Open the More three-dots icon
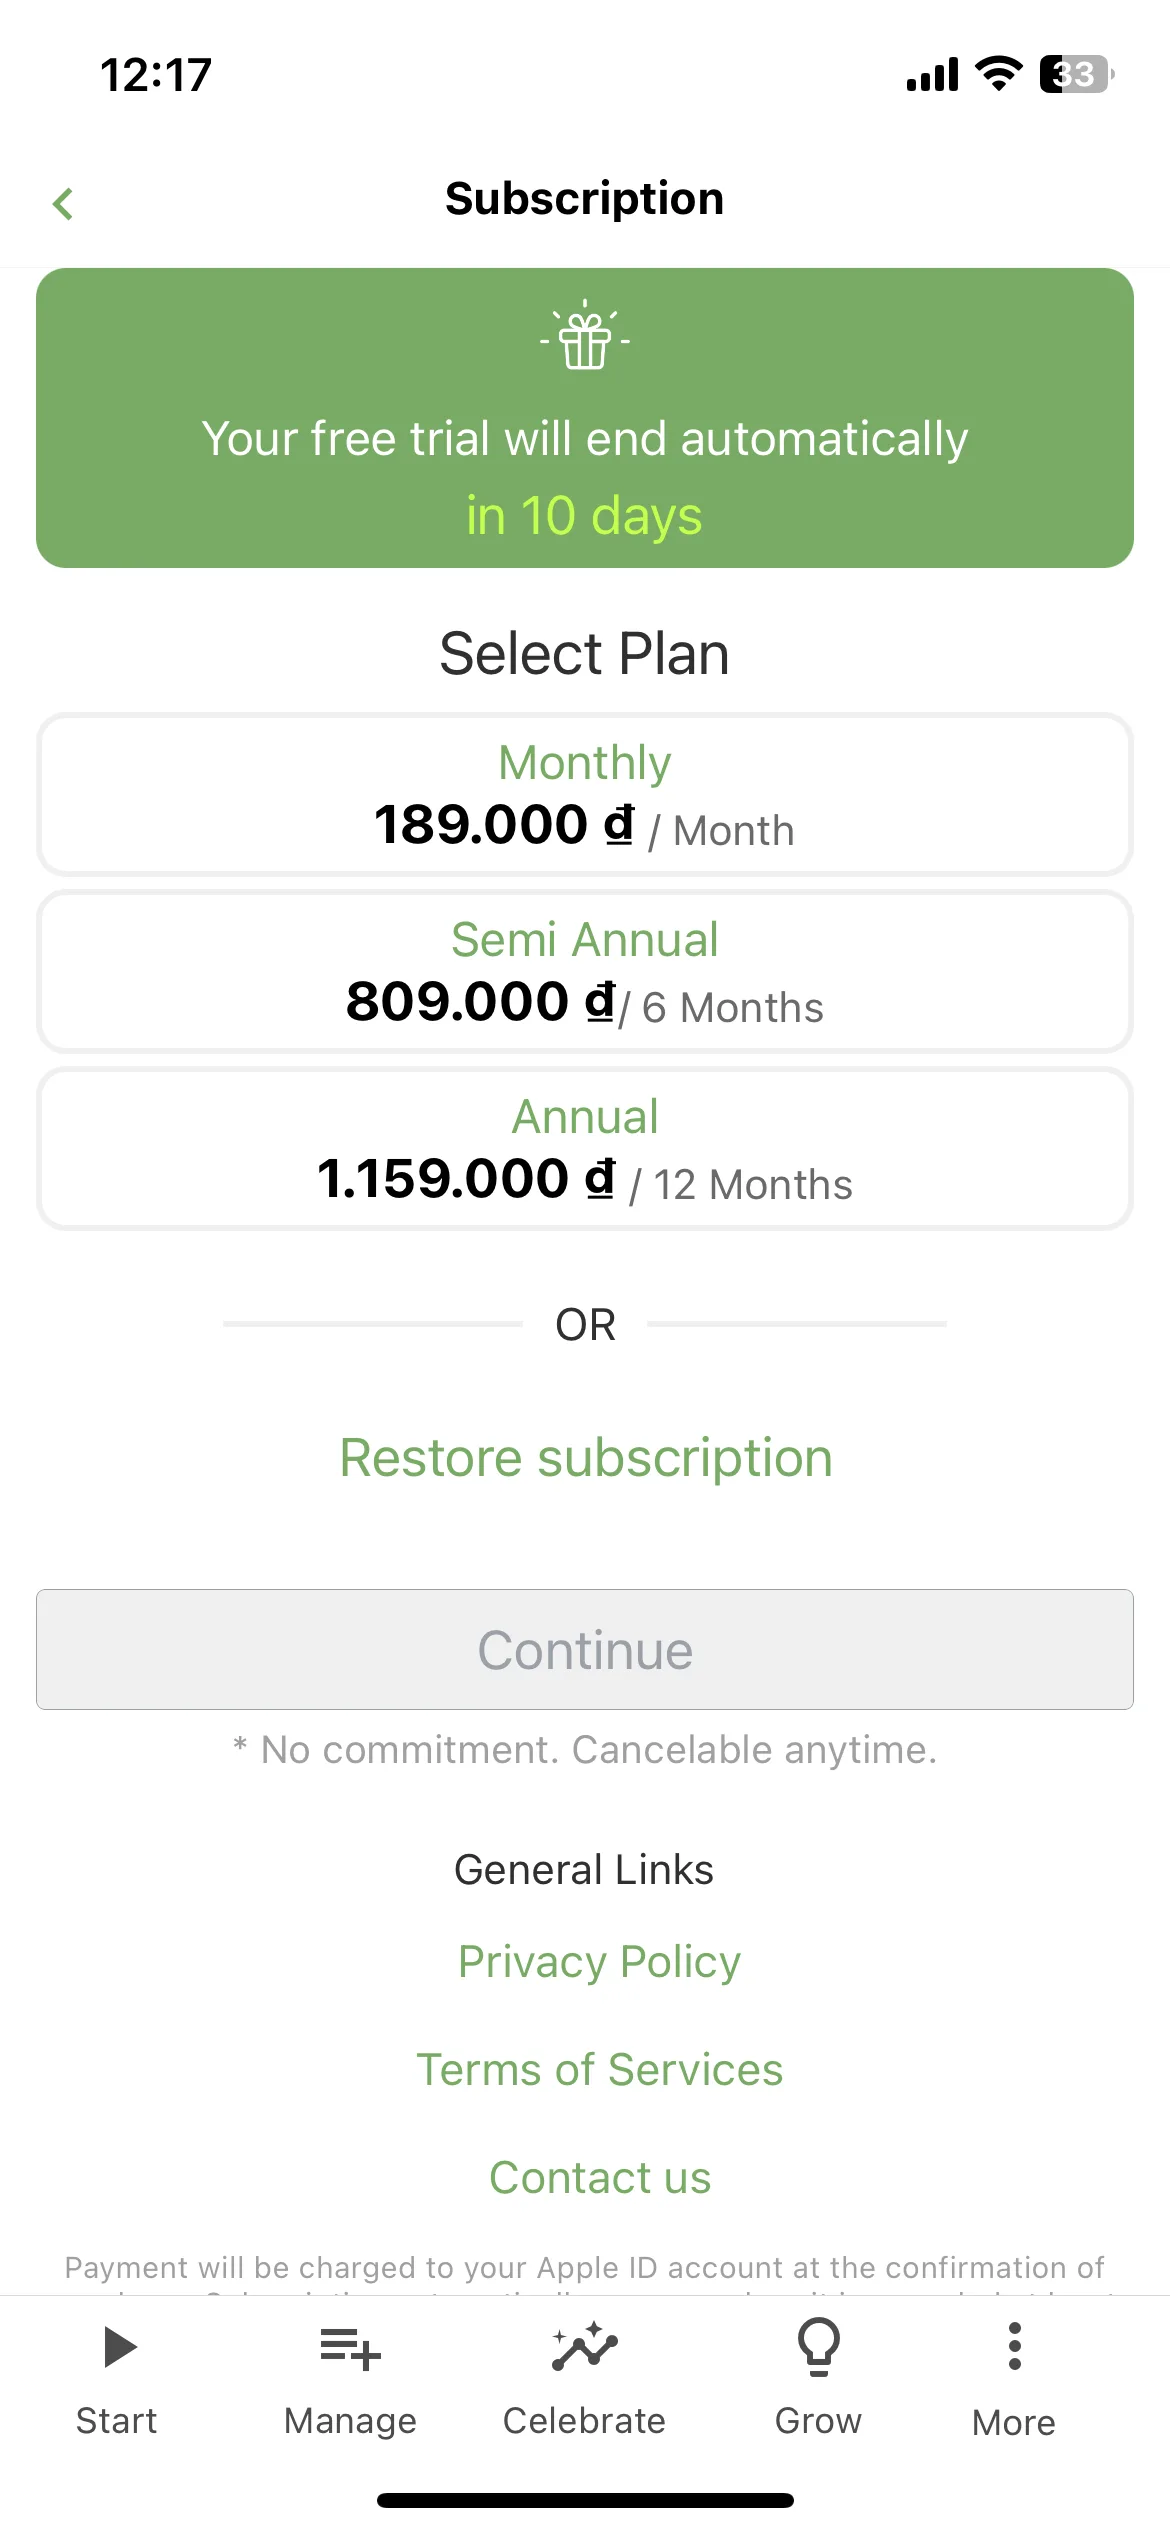This screenshot has width=1170, height=2532. coord(1014,2346)
